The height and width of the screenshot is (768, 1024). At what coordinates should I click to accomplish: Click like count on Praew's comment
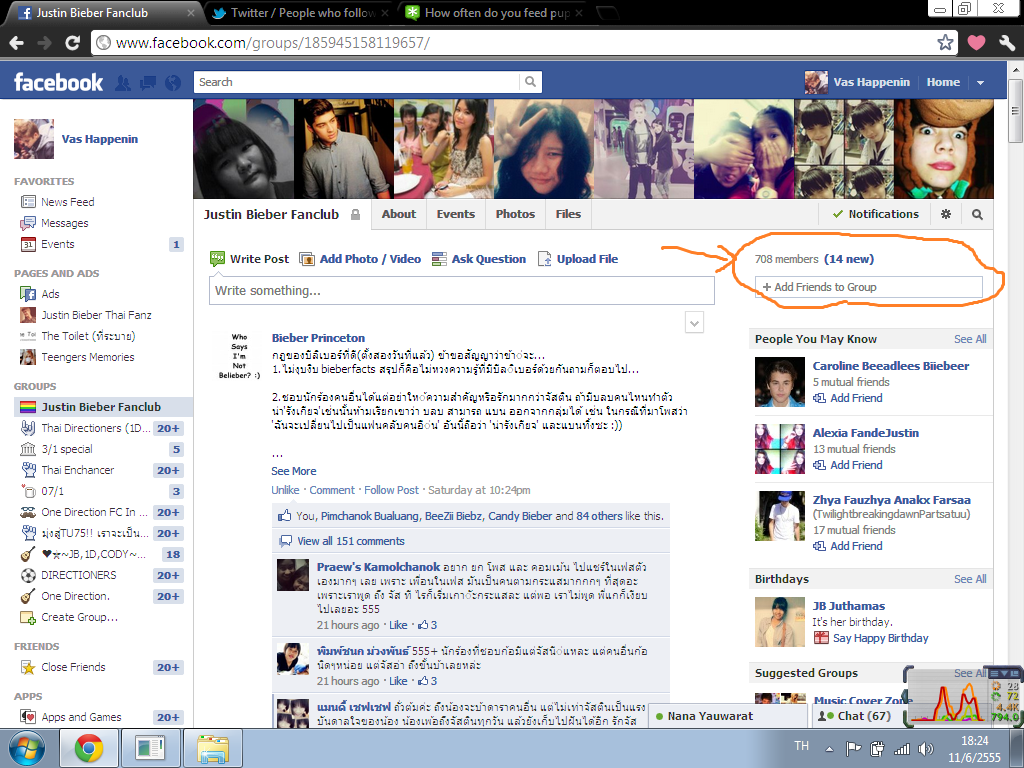tap(427, 625)
